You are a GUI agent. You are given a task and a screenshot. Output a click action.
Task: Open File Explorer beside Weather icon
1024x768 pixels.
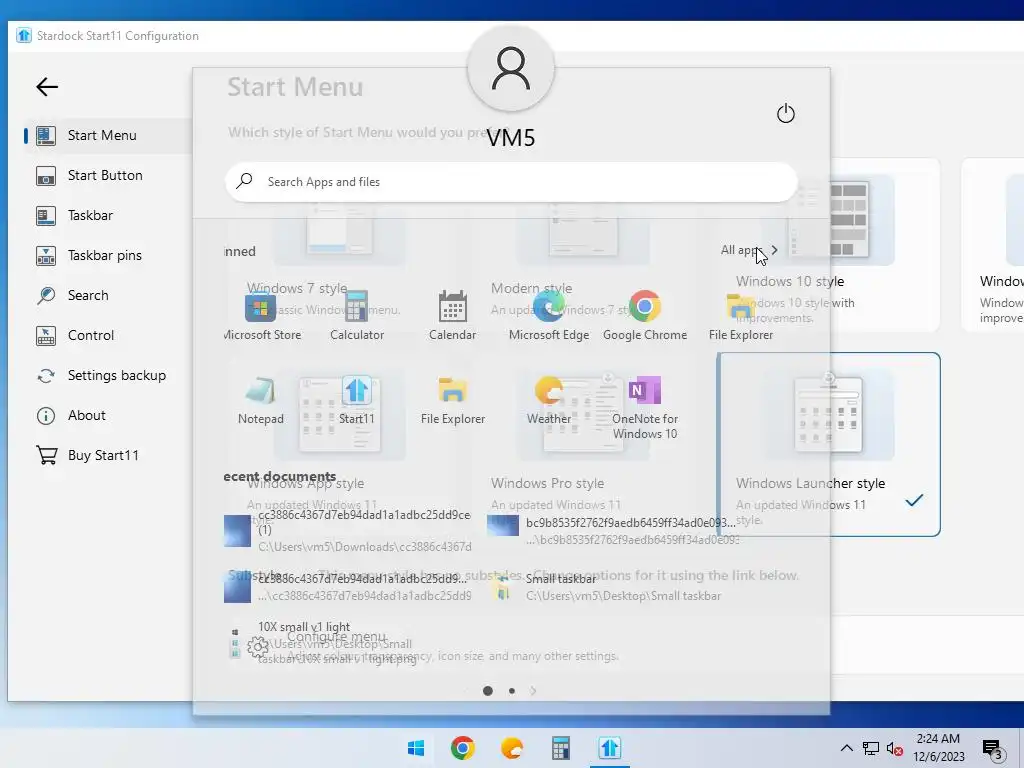click(453, 400)
